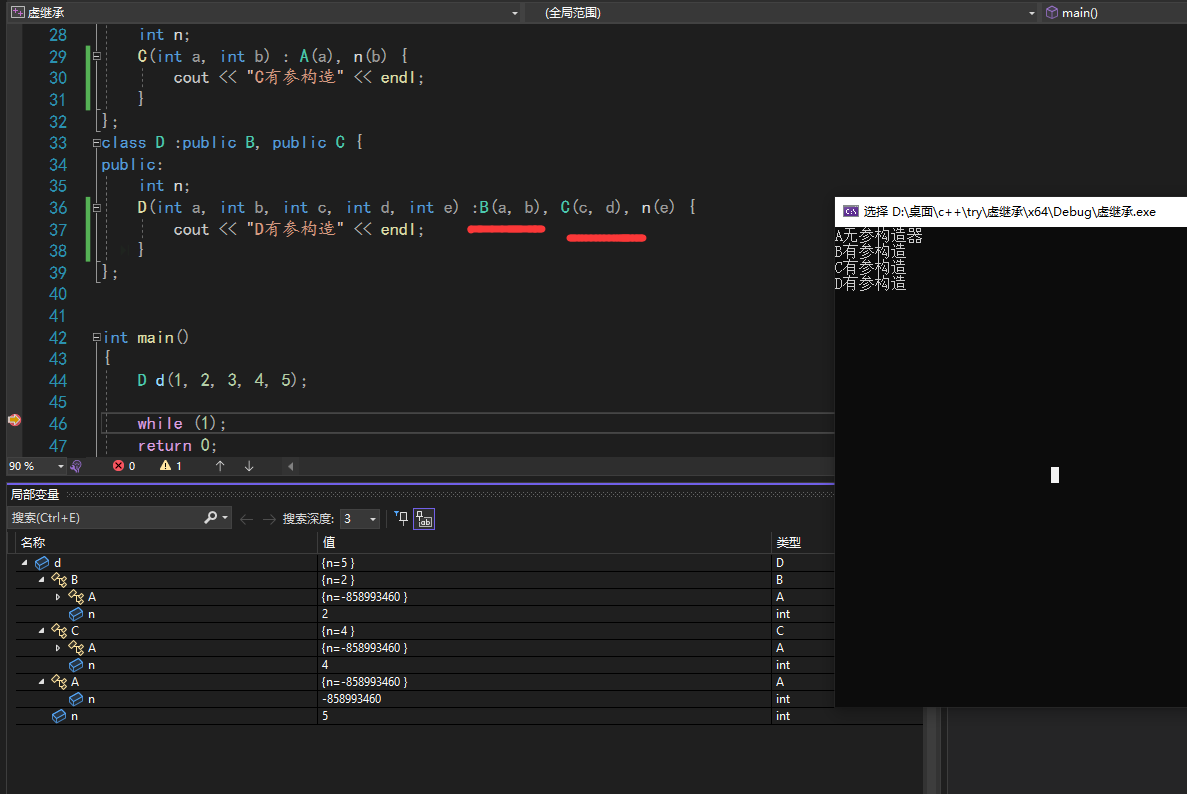The image size is (1187, 794).
Task: Navigate back with left arrow in locals
Action: pos(246,518)
